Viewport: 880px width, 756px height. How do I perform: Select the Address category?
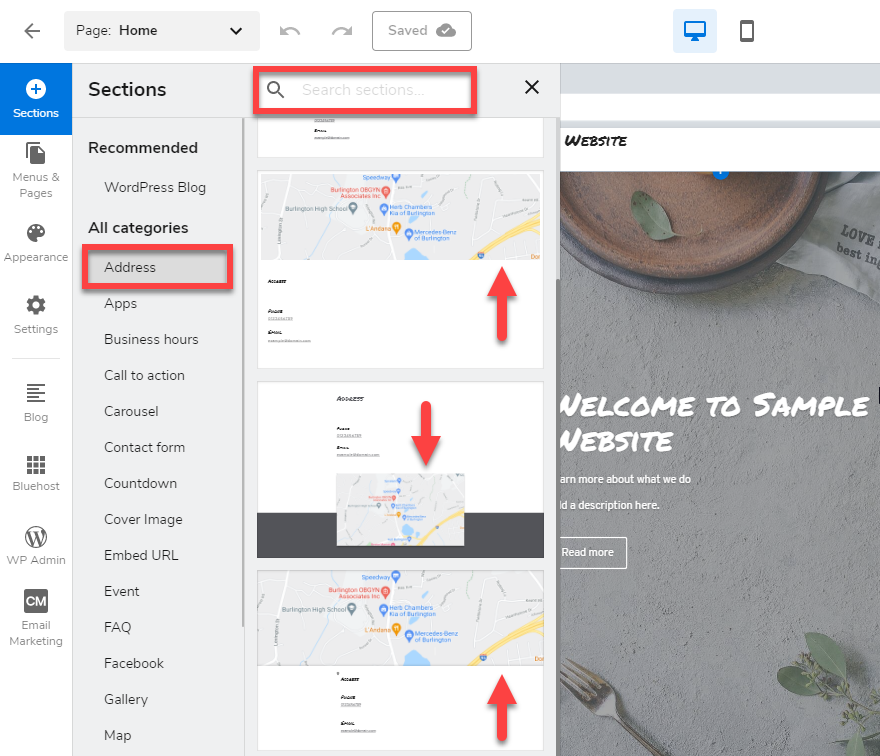point(157,267)
